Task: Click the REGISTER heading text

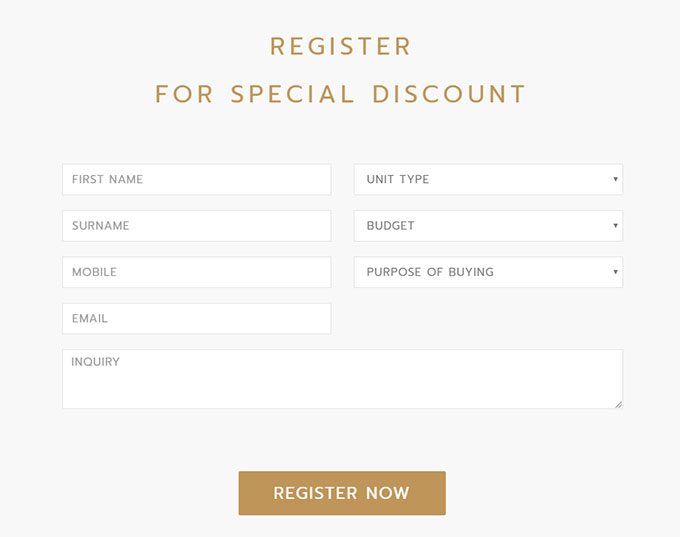Action: [x=341, y=46]
